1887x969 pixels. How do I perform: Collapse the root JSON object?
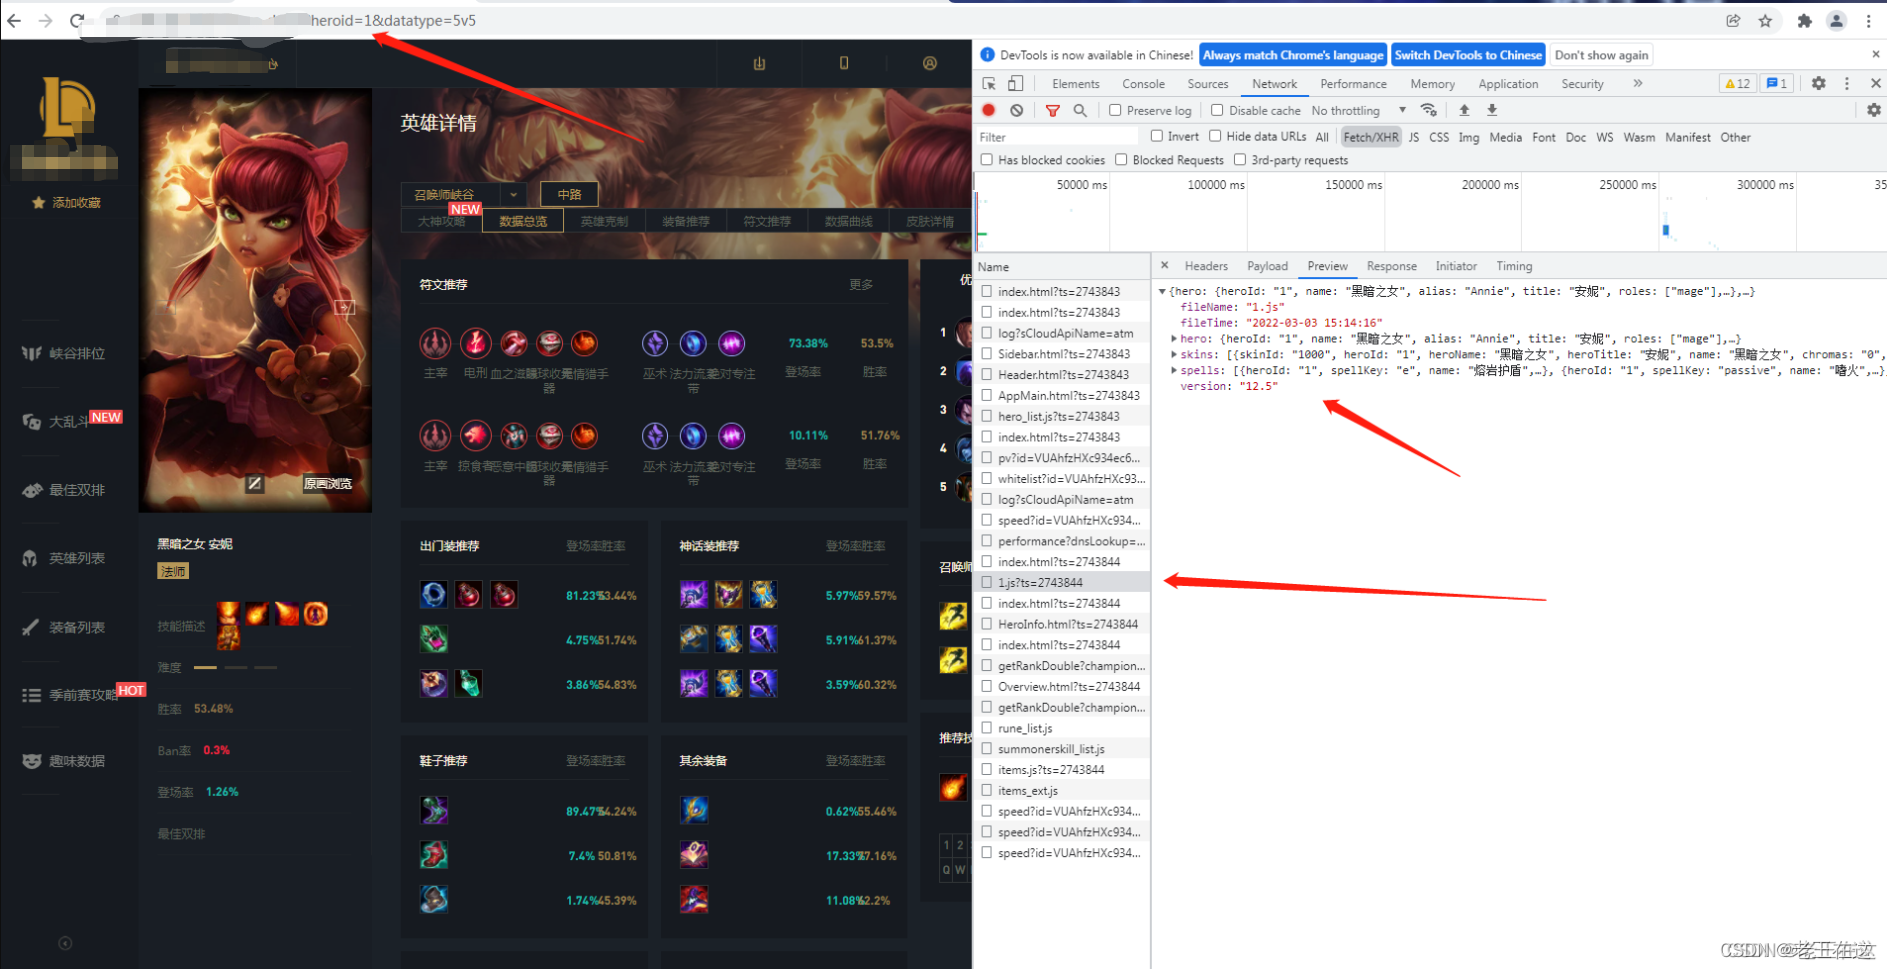coord(1162,292)
